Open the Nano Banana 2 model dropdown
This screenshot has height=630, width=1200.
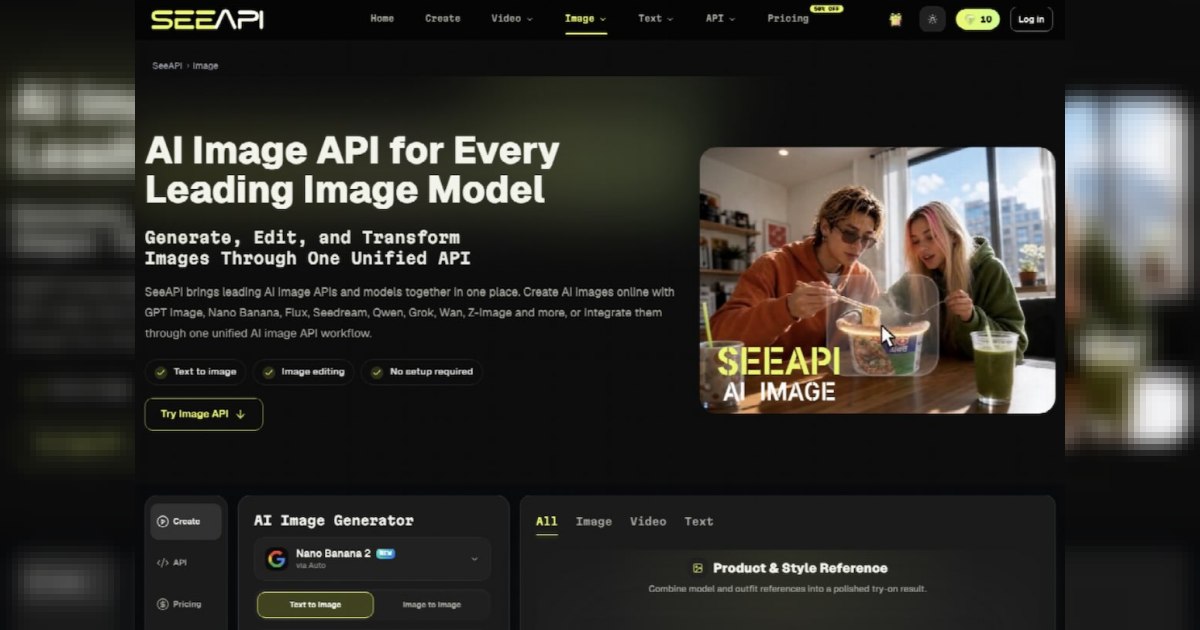point(372,559)
